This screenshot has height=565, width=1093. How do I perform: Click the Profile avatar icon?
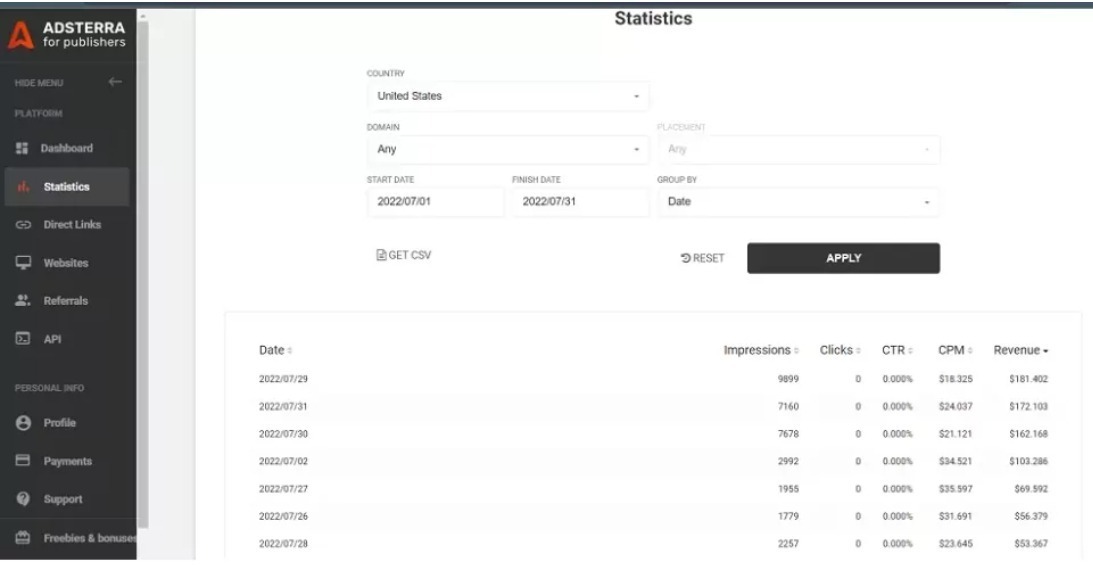coord(23,423)
